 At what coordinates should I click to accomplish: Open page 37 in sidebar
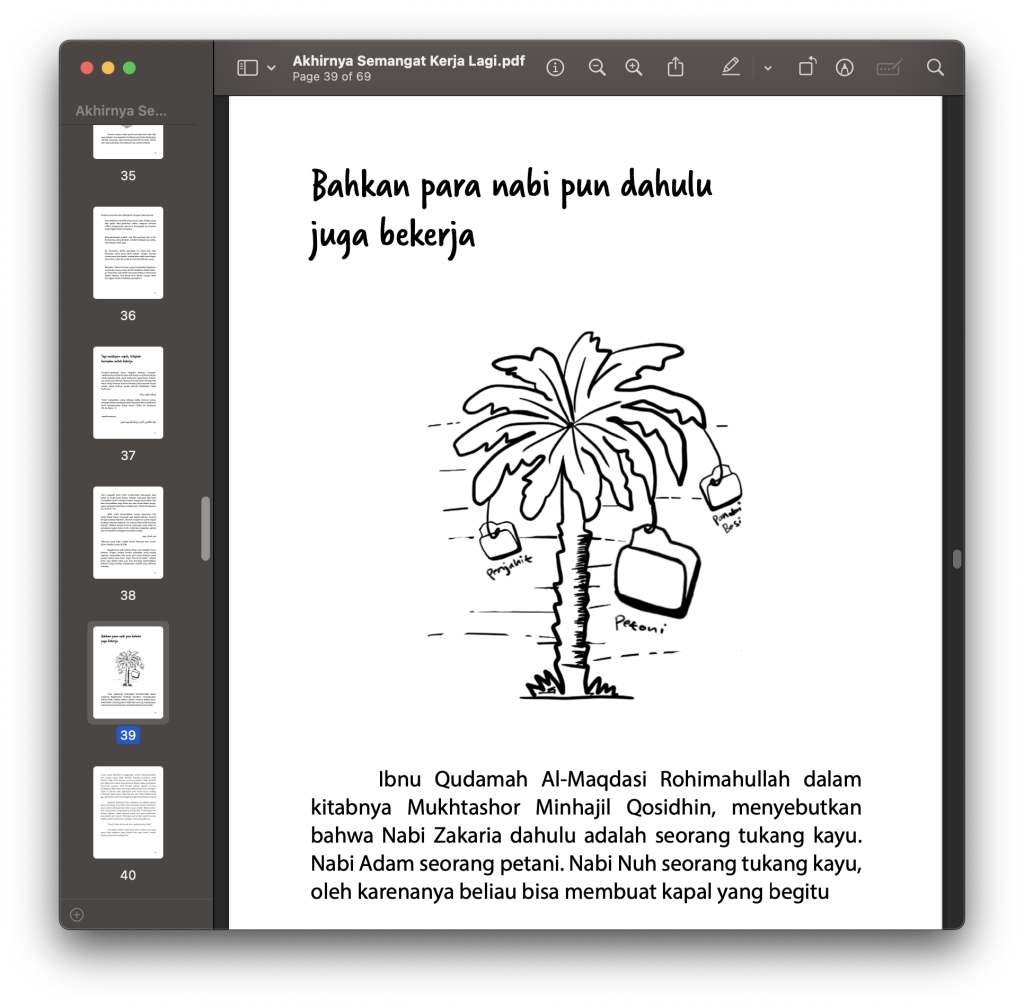coord(128,392)
